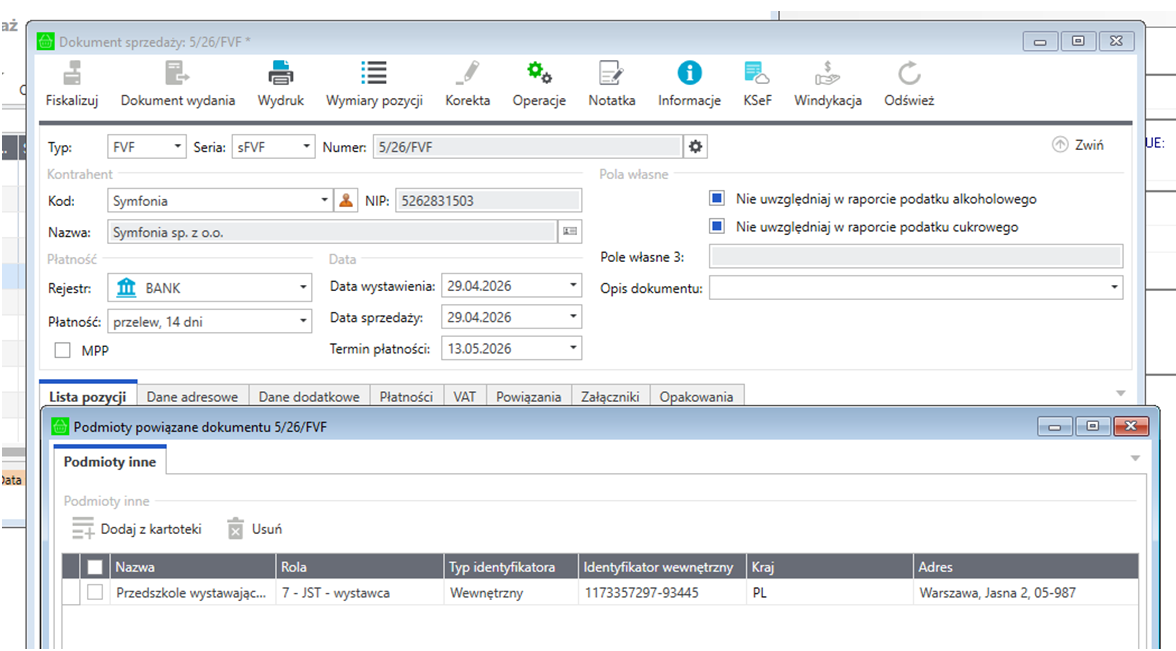The height and width of the screenshot is (651, 1176).
Task: Refresh document with Odśwież icon
Action: 908,74
